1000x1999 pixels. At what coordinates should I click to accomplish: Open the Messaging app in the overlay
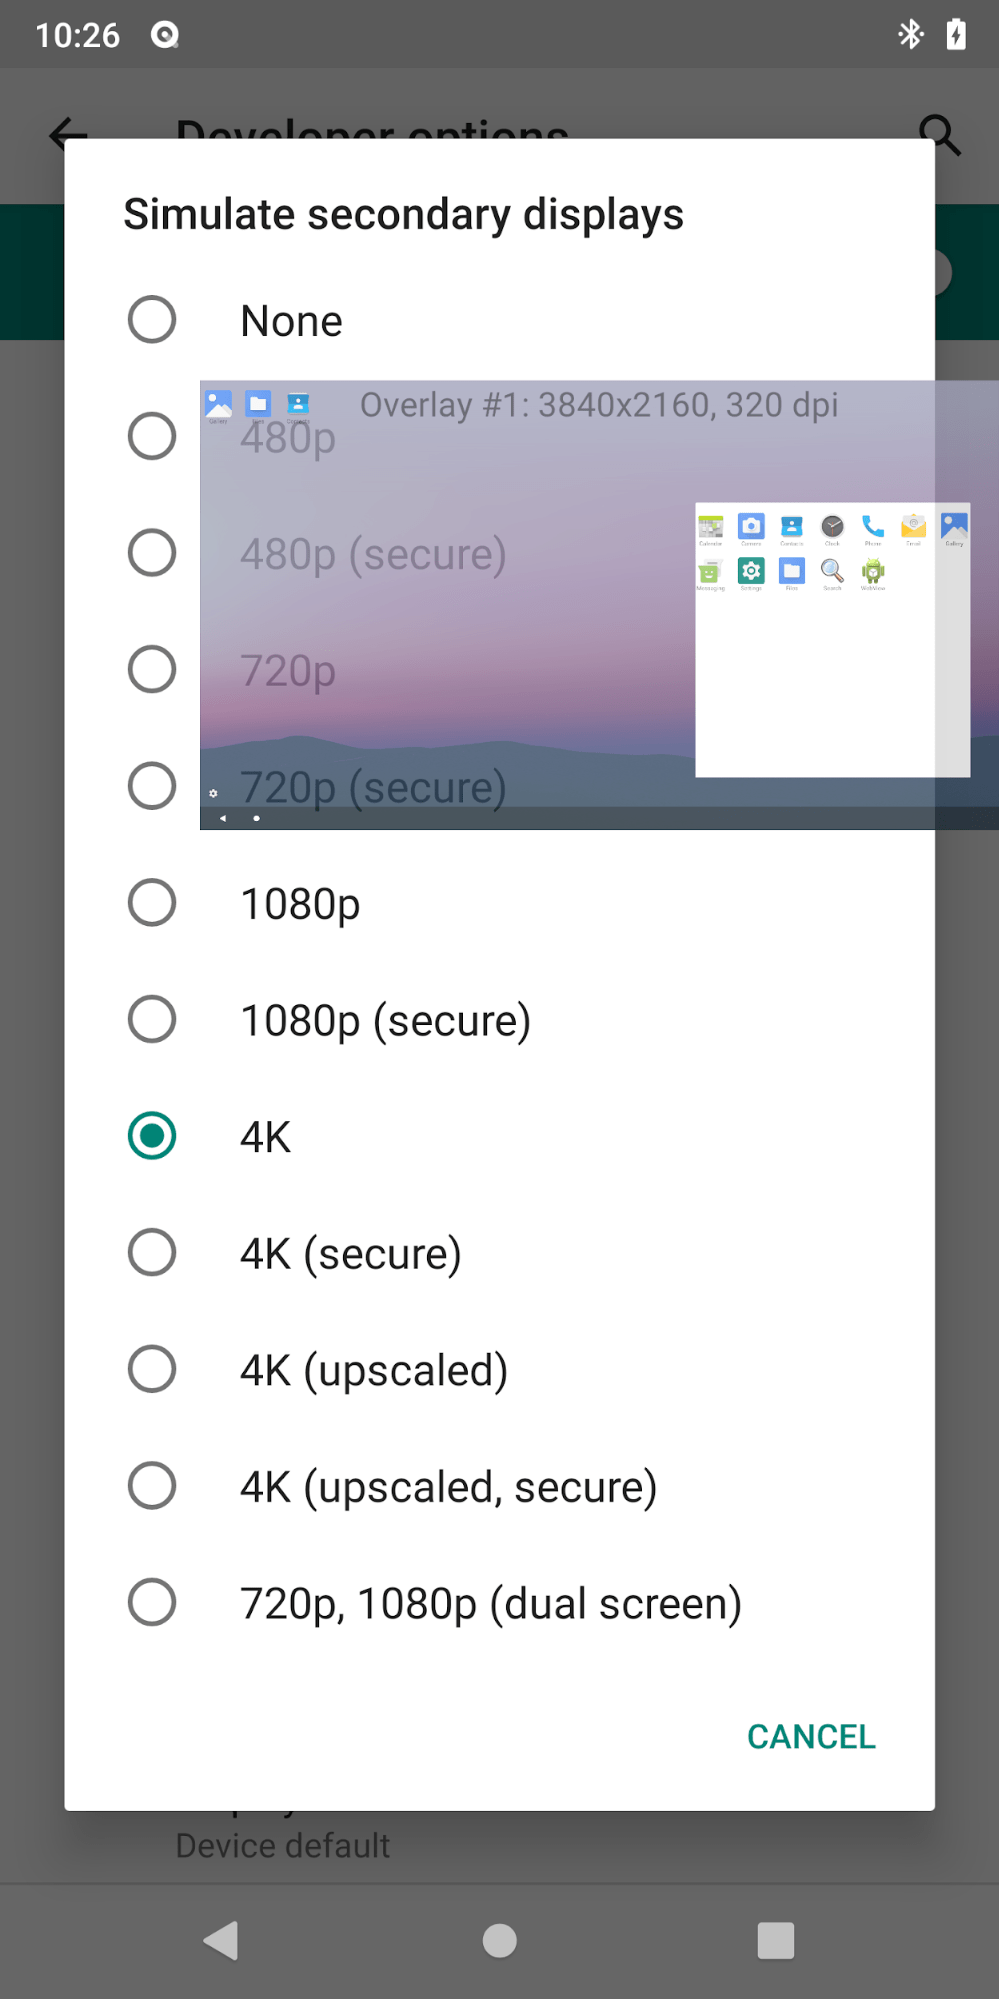(710, 570)
